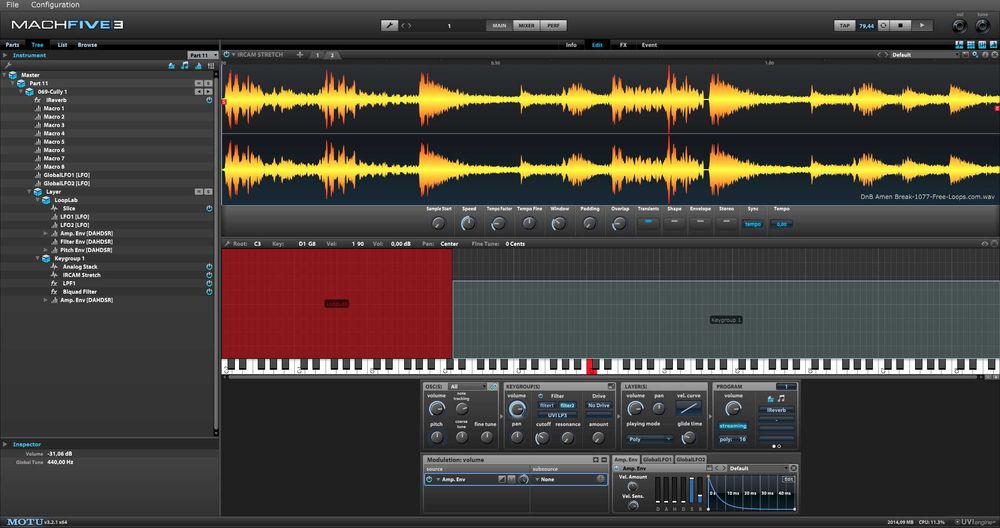
Task: Collapse the Keygroup 1 tree node
Action: click(x=38, y=258)
